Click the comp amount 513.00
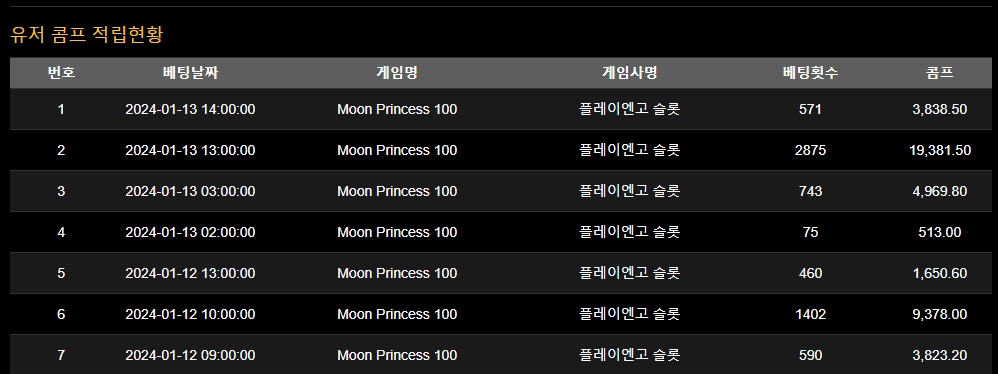 point(940,232)
